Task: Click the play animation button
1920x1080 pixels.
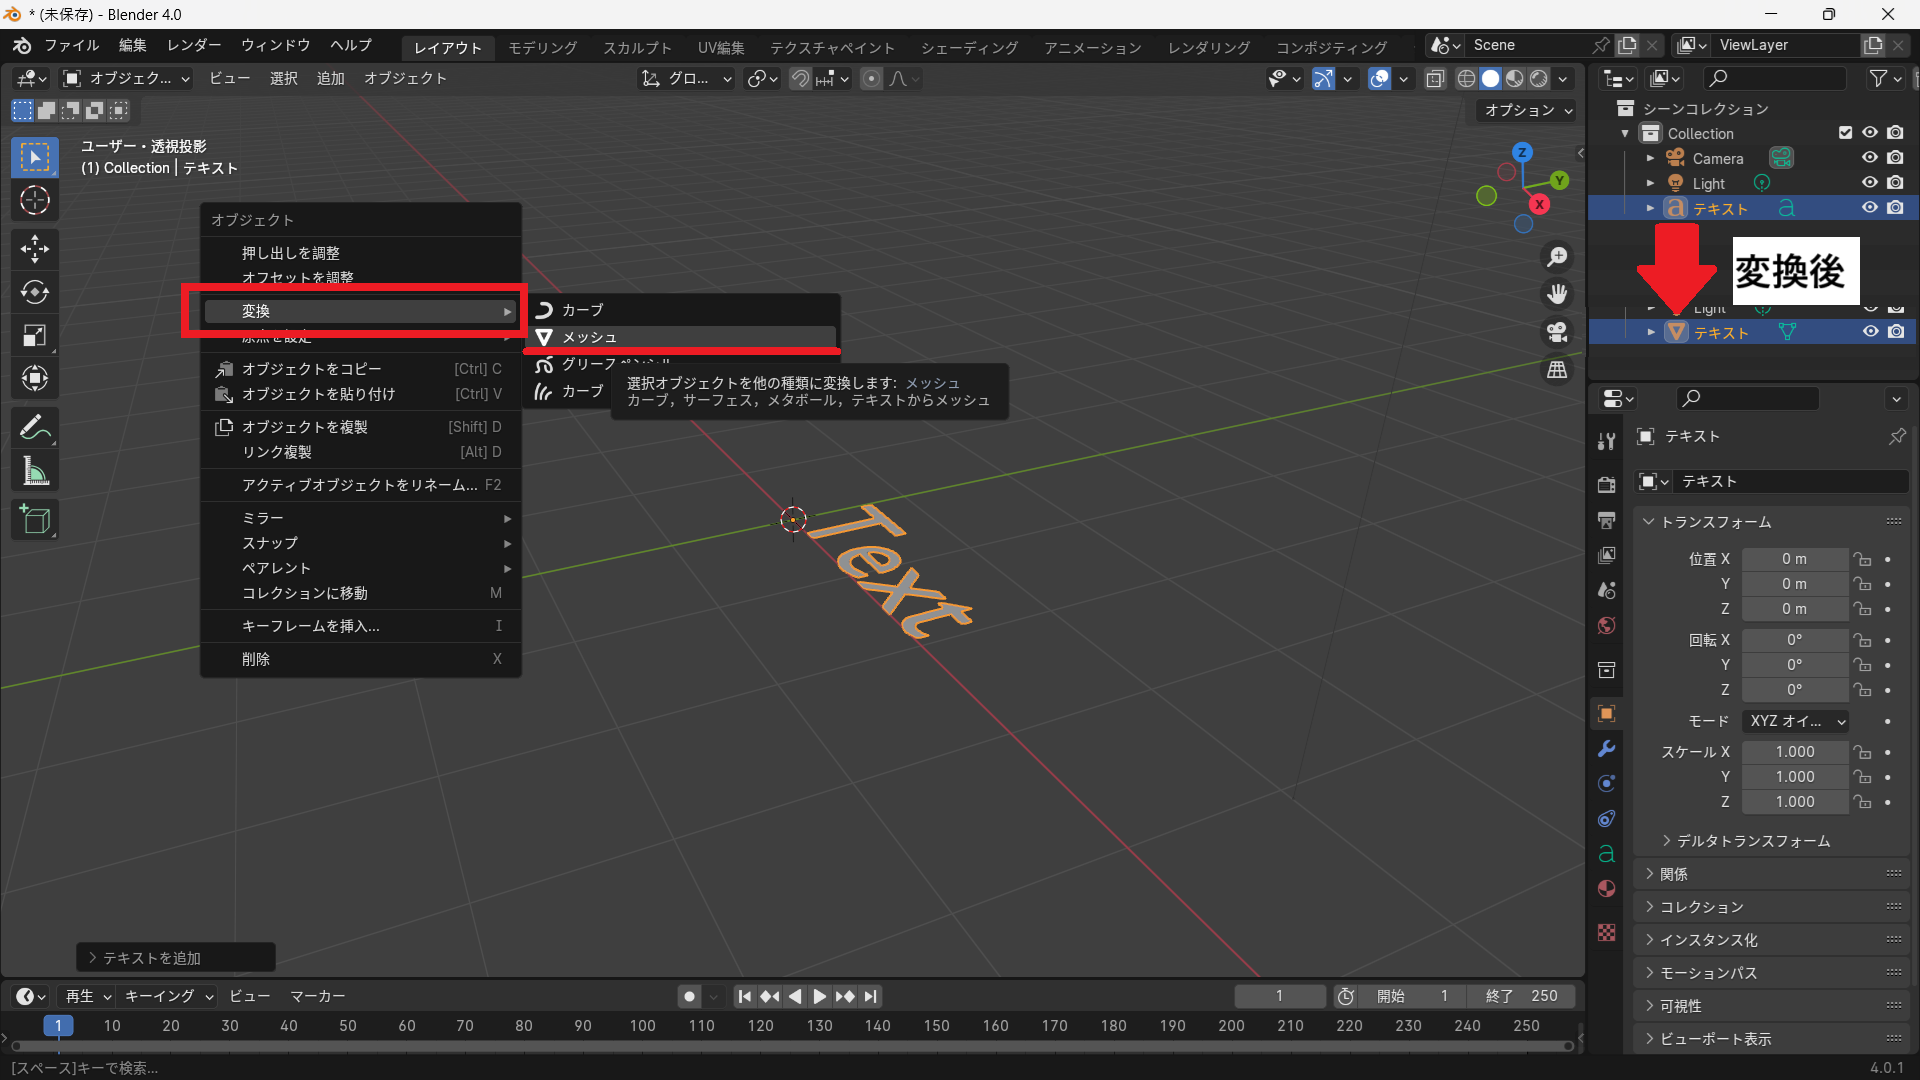Action: pyautogui.click(x=819, y=996)
